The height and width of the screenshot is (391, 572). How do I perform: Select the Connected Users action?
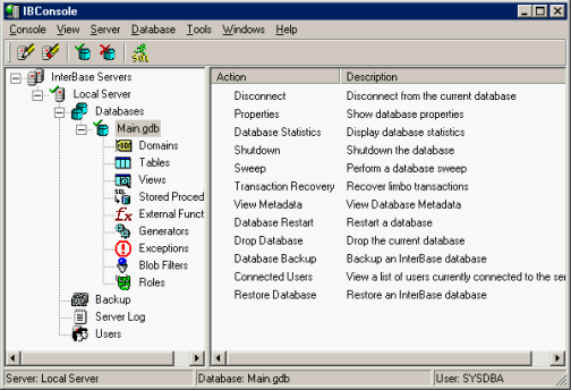pyautogui.click(x=273, y=277)
